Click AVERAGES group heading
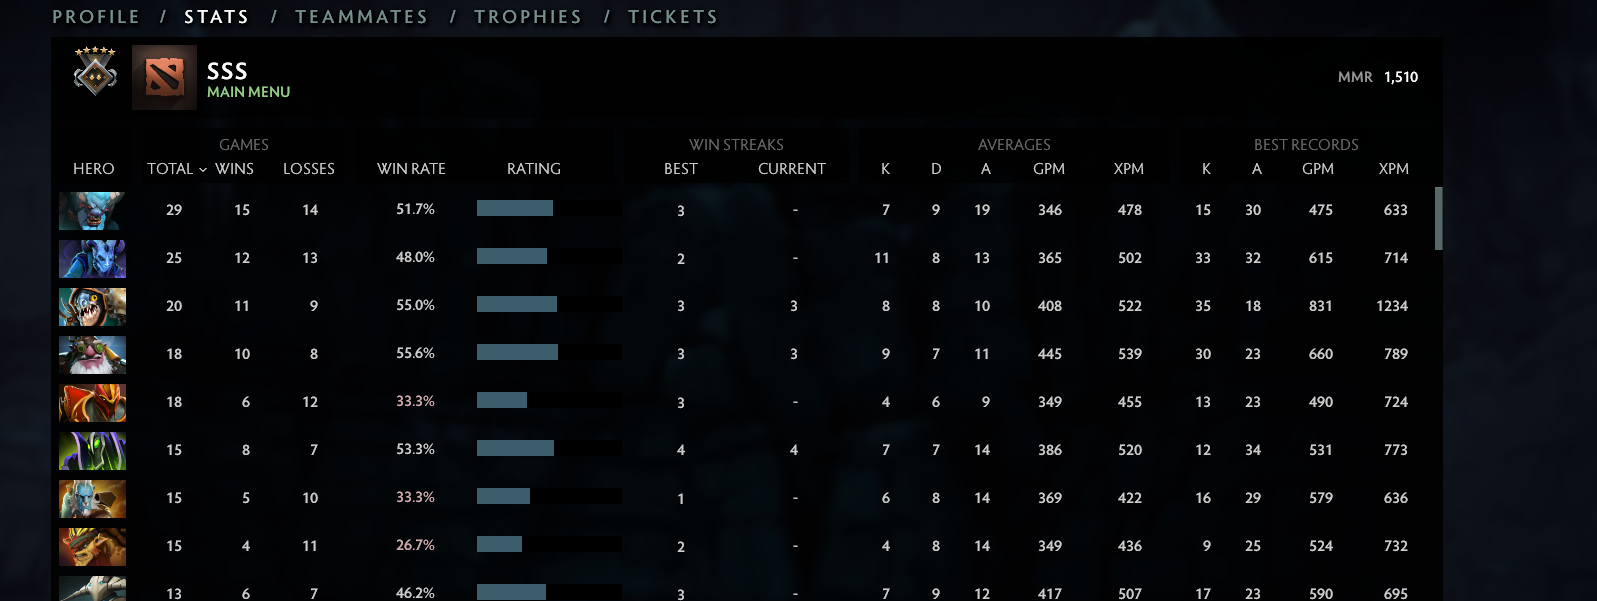The image size is (1597, 601). [x=1014, y=145]
